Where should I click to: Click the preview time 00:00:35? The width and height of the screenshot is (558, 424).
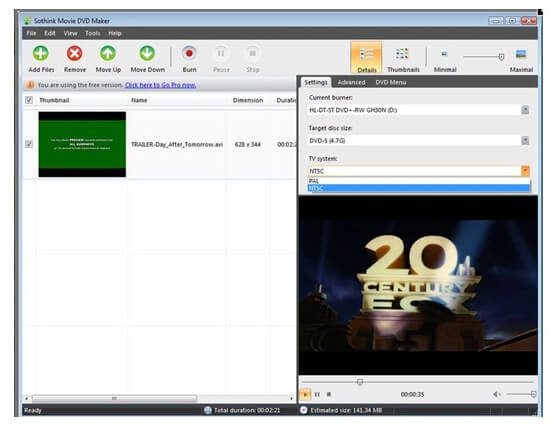pyautogui.click(x=412, y=394)
